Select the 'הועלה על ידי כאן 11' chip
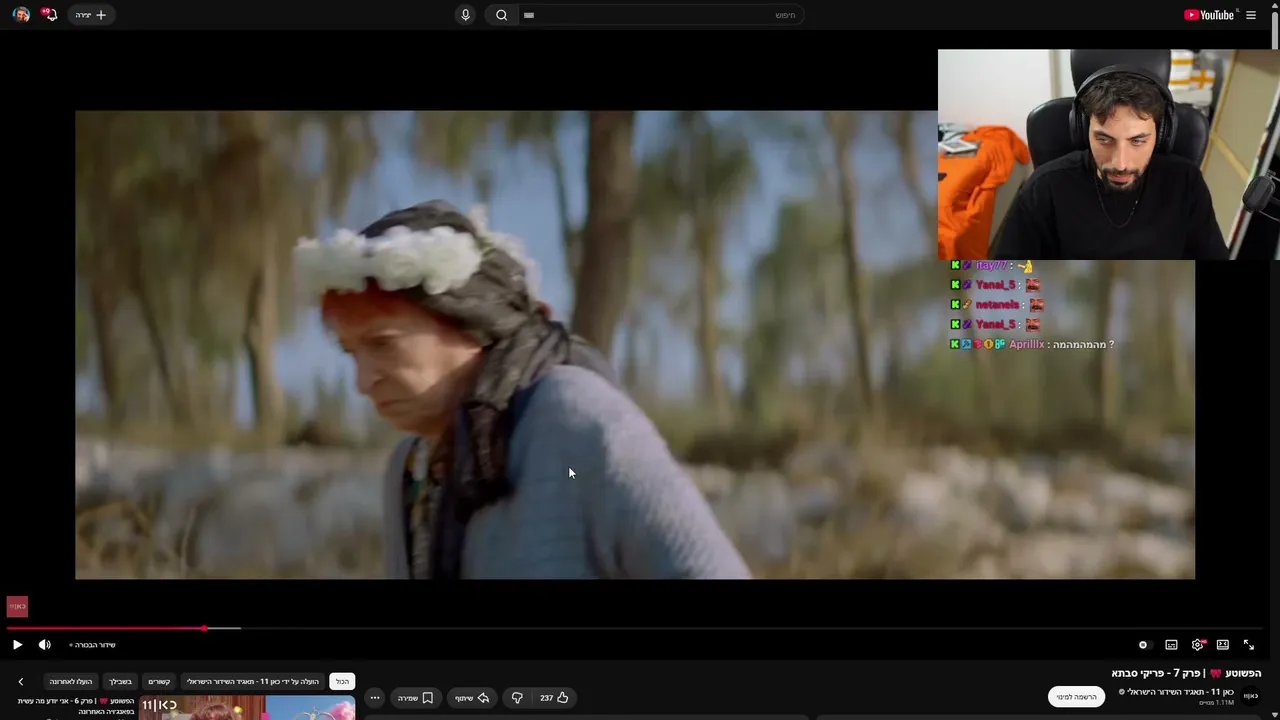Image resolution: width=1280 pixels, height=720 pixels. 253,682
